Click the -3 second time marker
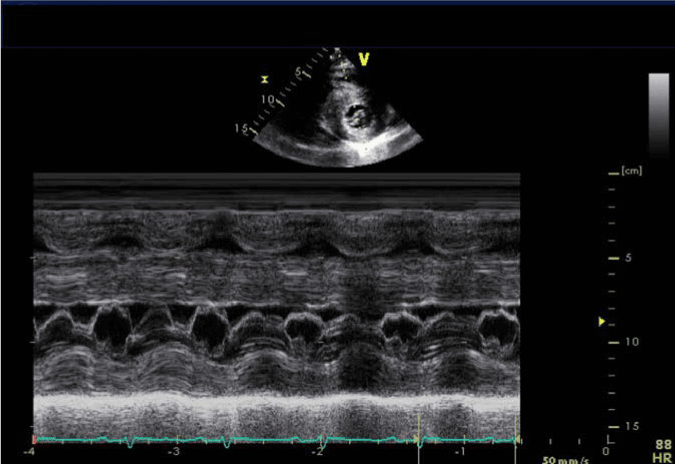Screen dimensions: 675x464 click(176, 452)
